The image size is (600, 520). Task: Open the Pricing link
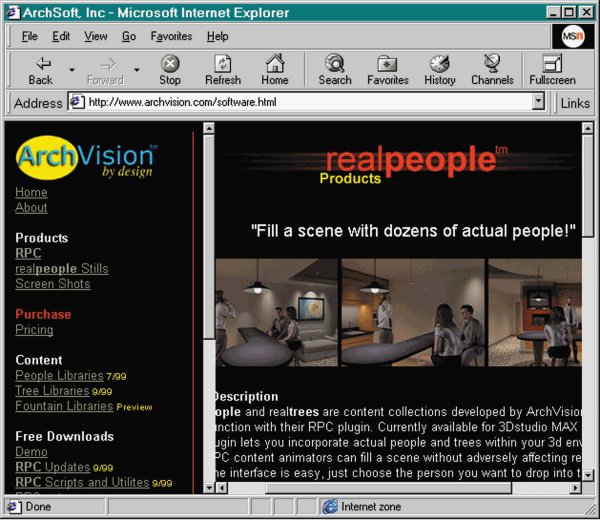34,330
